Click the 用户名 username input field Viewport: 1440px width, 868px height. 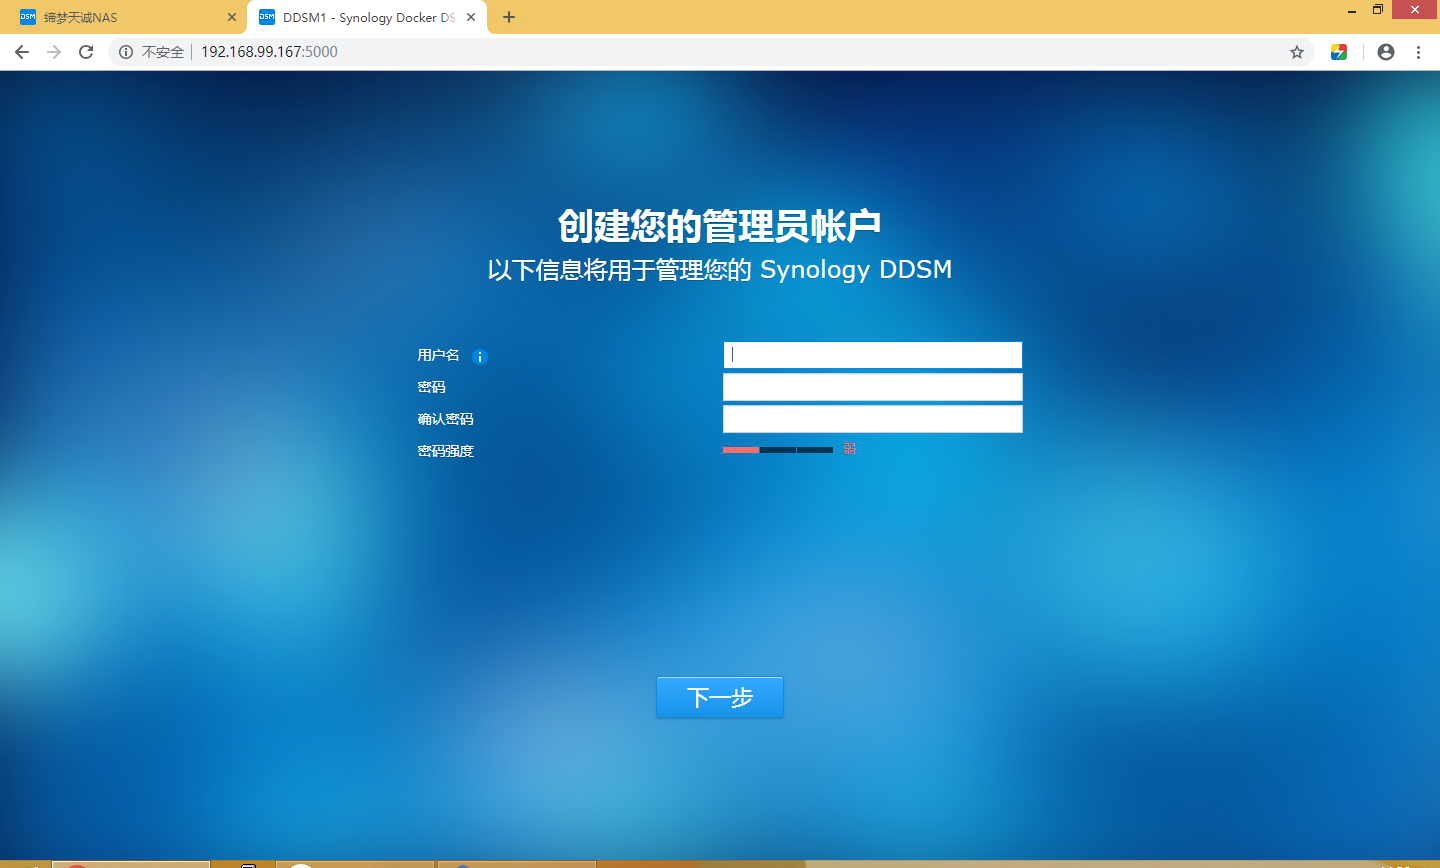(872, 355)
